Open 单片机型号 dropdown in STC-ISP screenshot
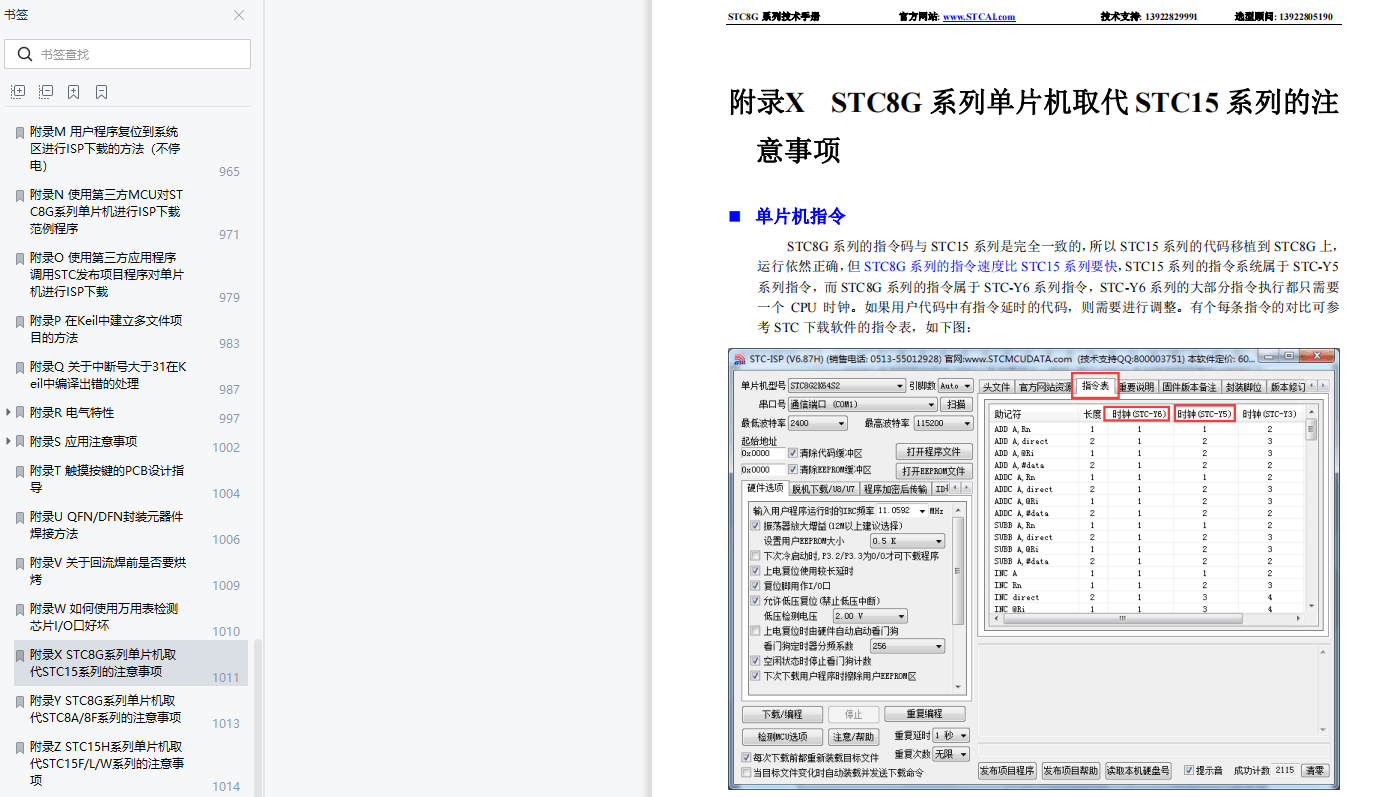This screenshot has width=1380, height=797. pyautogui.click(x=846, y=385)
